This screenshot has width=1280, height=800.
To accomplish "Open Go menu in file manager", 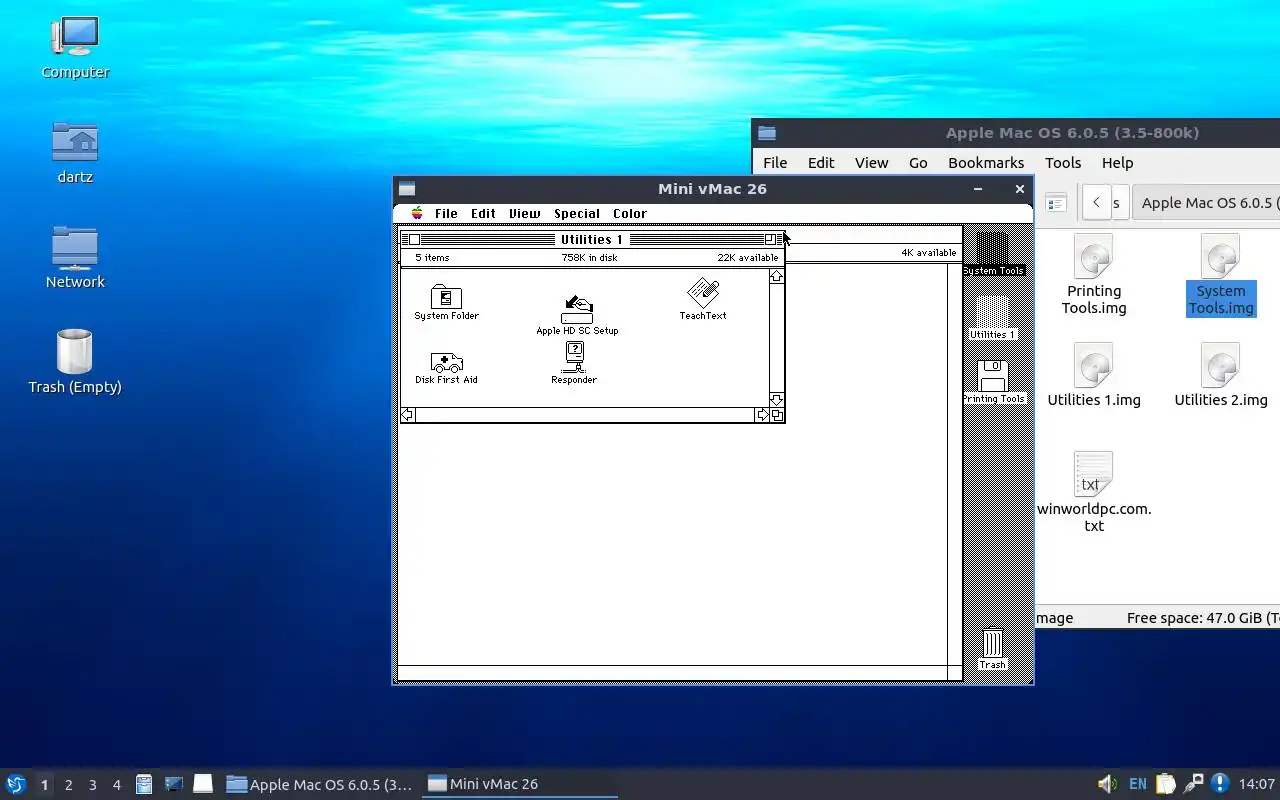I will [918, 162].
